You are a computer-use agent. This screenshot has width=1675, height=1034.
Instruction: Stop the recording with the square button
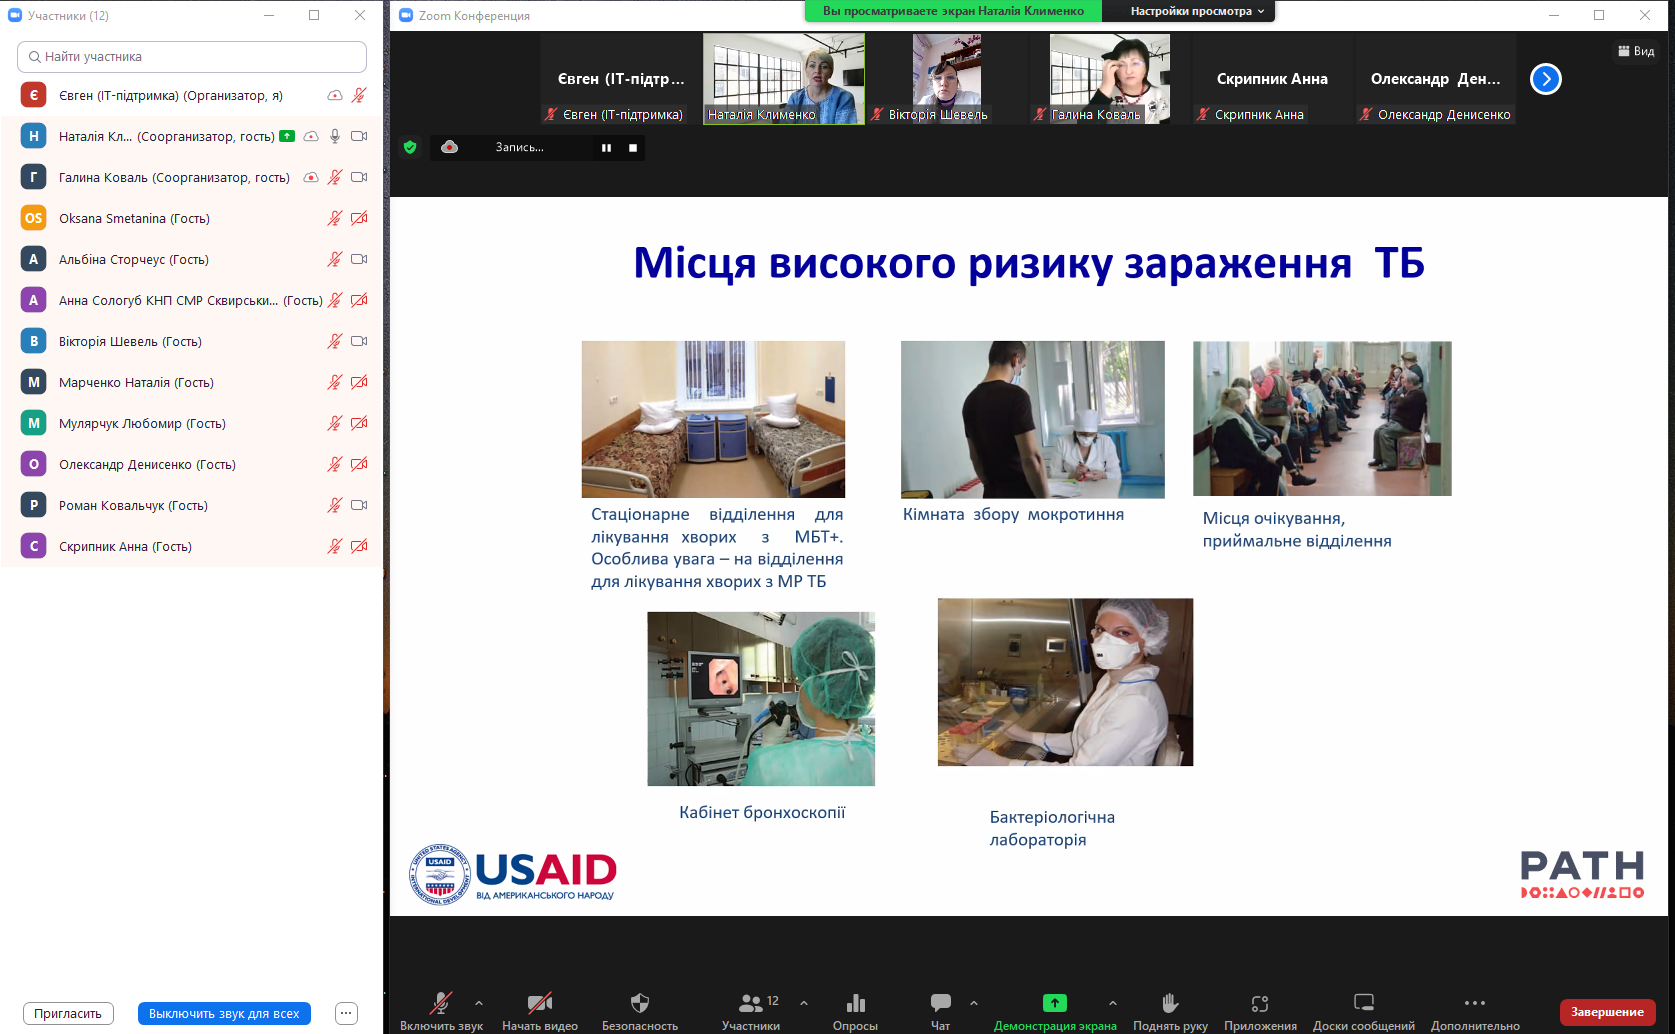click(633, 148)
